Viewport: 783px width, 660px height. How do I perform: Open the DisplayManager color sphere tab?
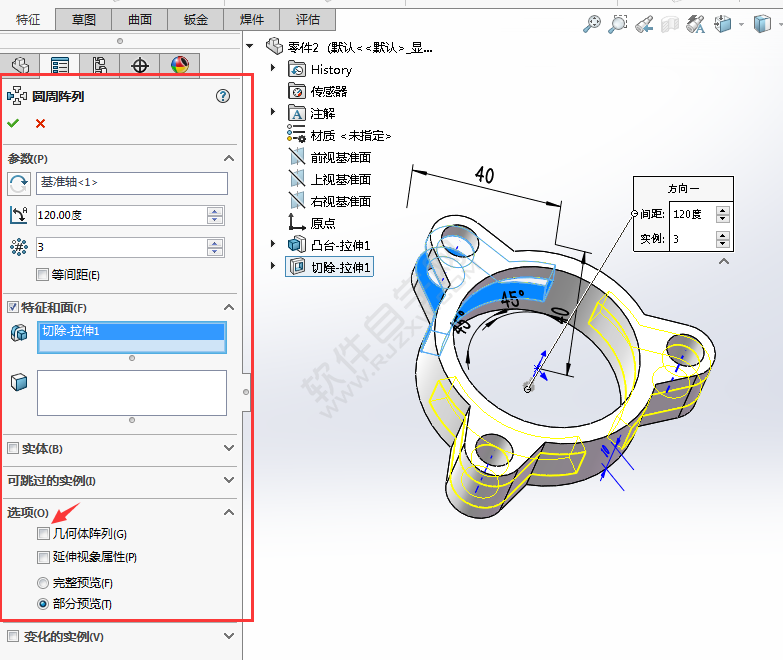point(180,65)
